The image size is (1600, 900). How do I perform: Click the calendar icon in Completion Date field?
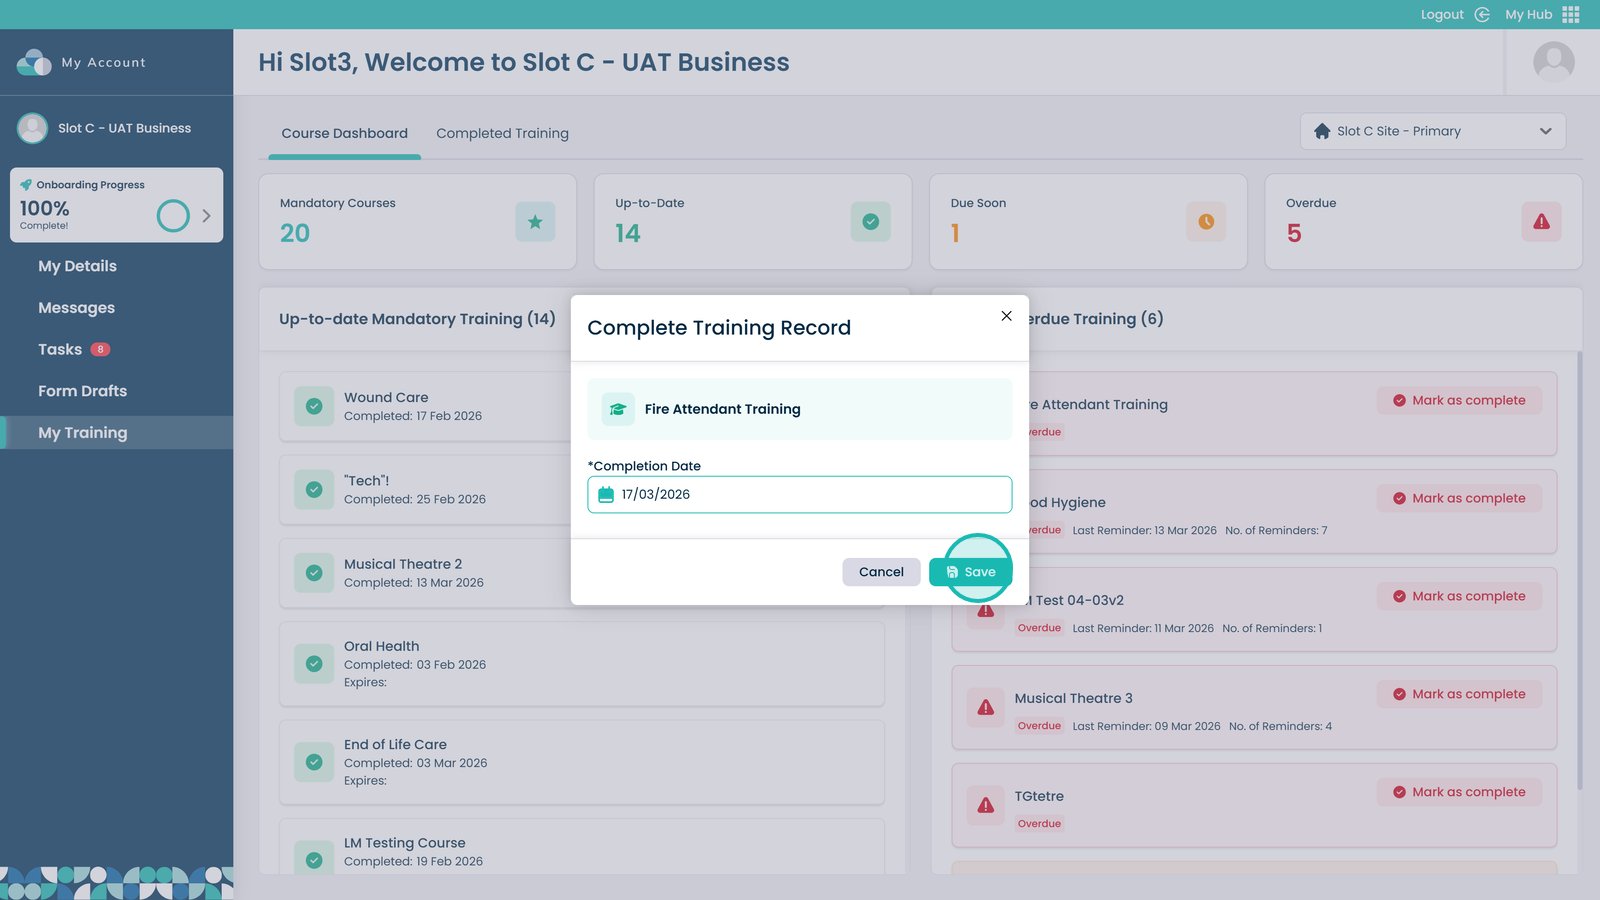point(606,494)
